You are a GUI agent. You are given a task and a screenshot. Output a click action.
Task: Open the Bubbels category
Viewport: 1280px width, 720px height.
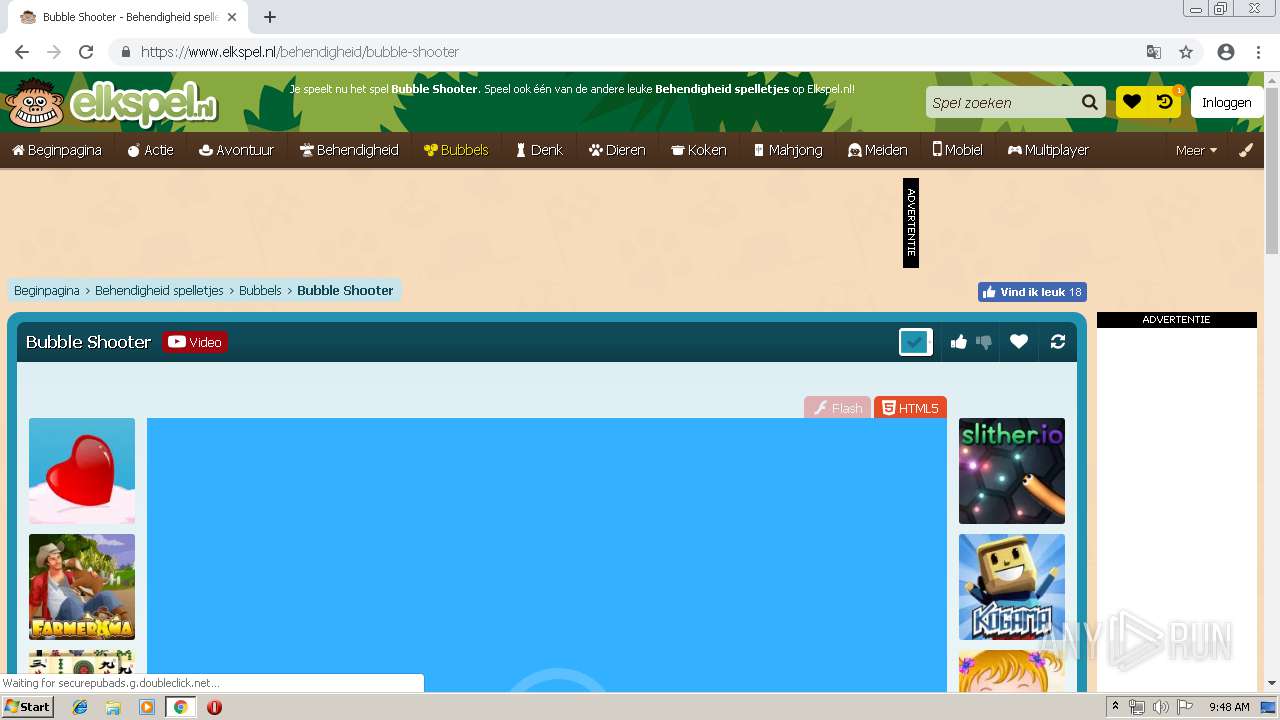[456, 150]
